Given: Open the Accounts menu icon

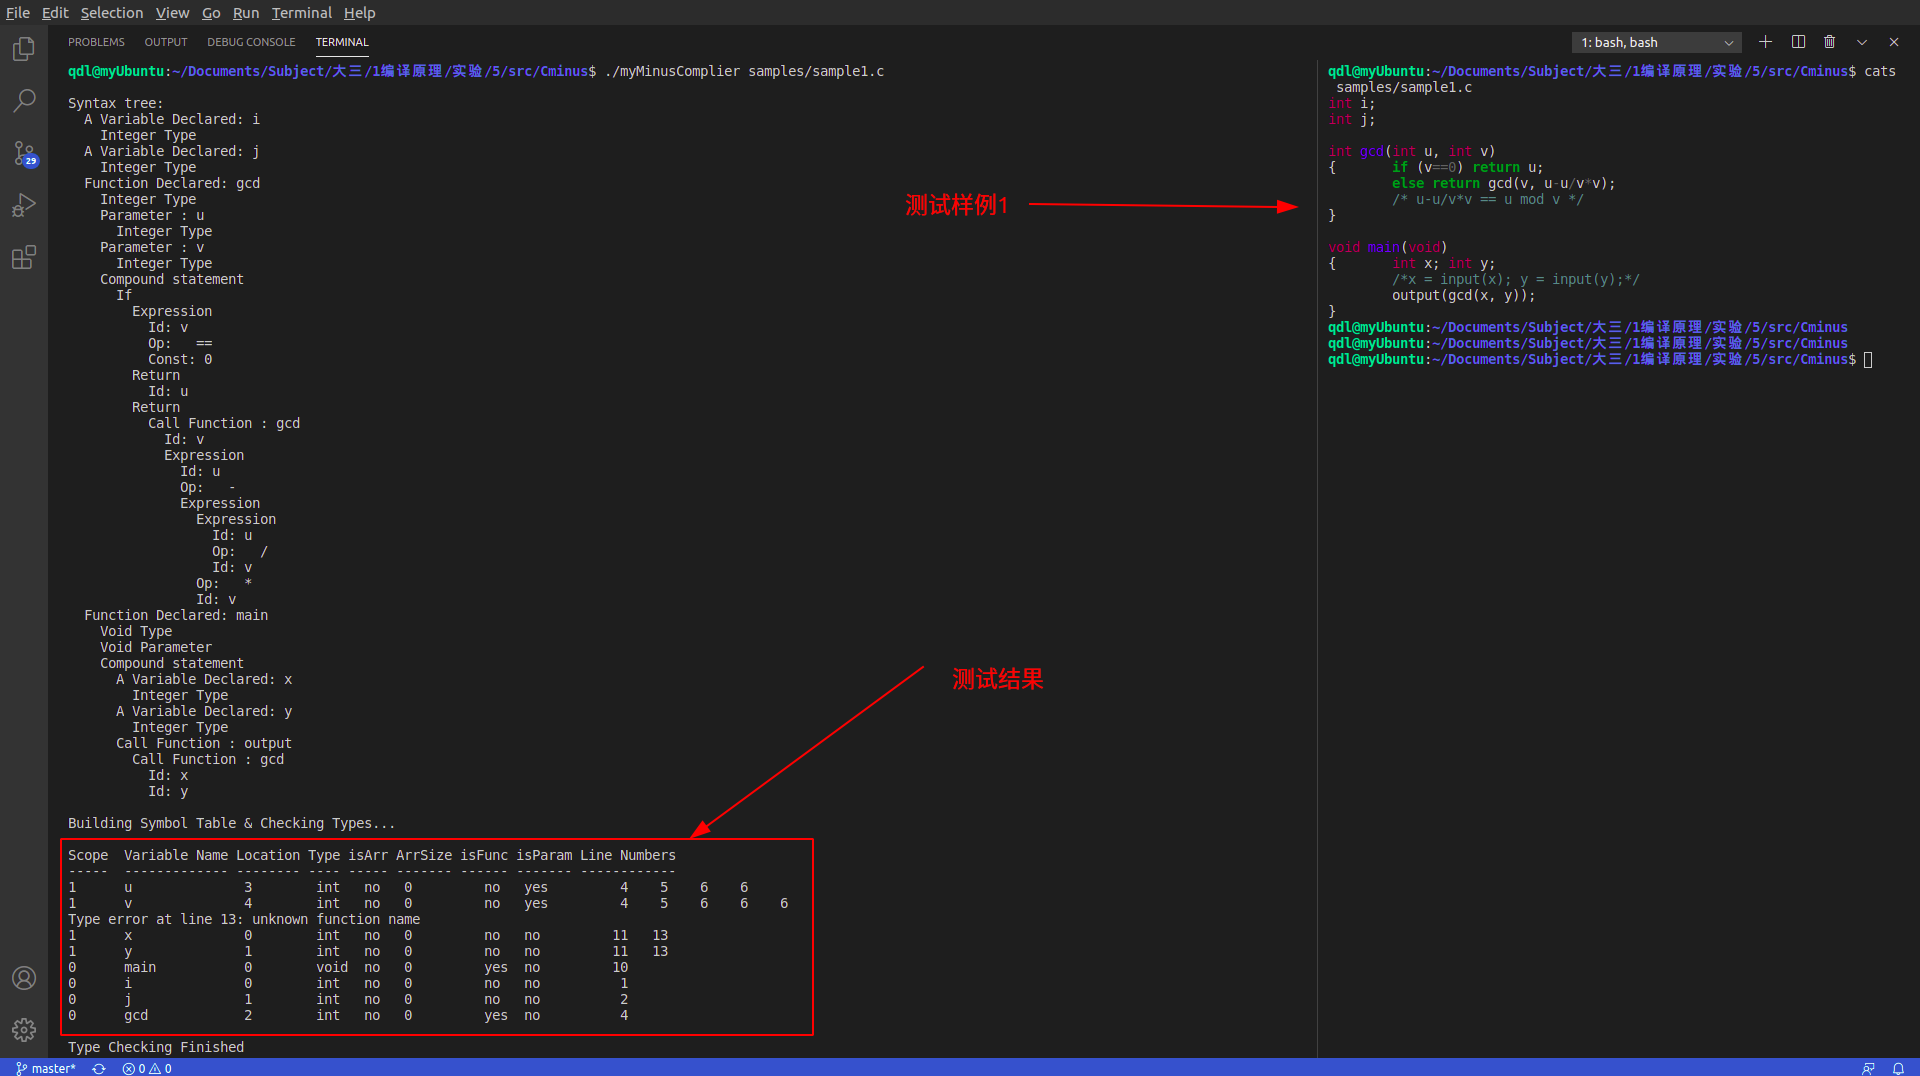Looking at the screenshot, I should 24,978.
